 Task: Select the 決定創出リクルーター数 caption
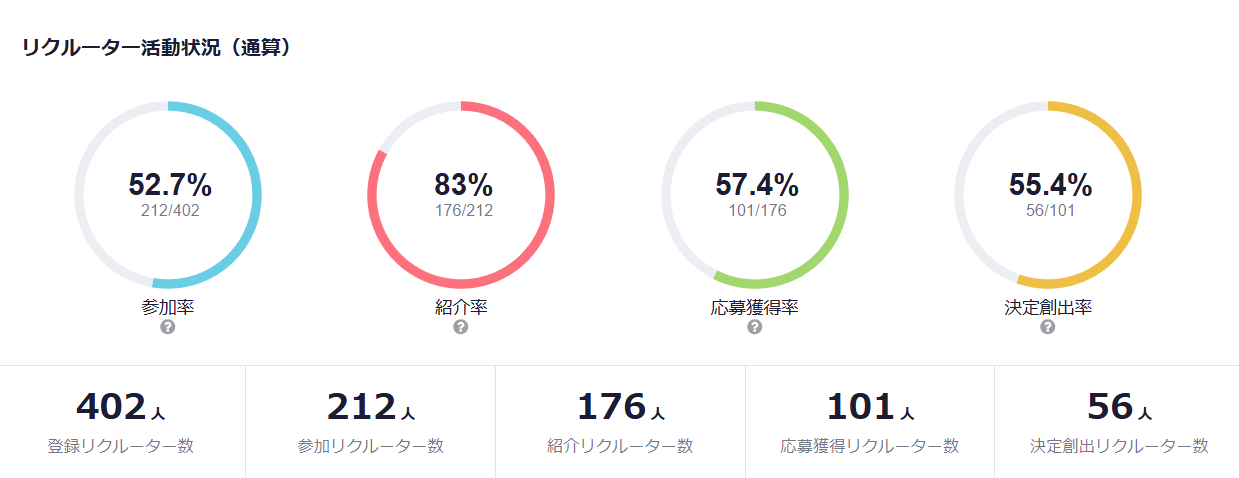pyautogui.click(x=1119, y=446)
